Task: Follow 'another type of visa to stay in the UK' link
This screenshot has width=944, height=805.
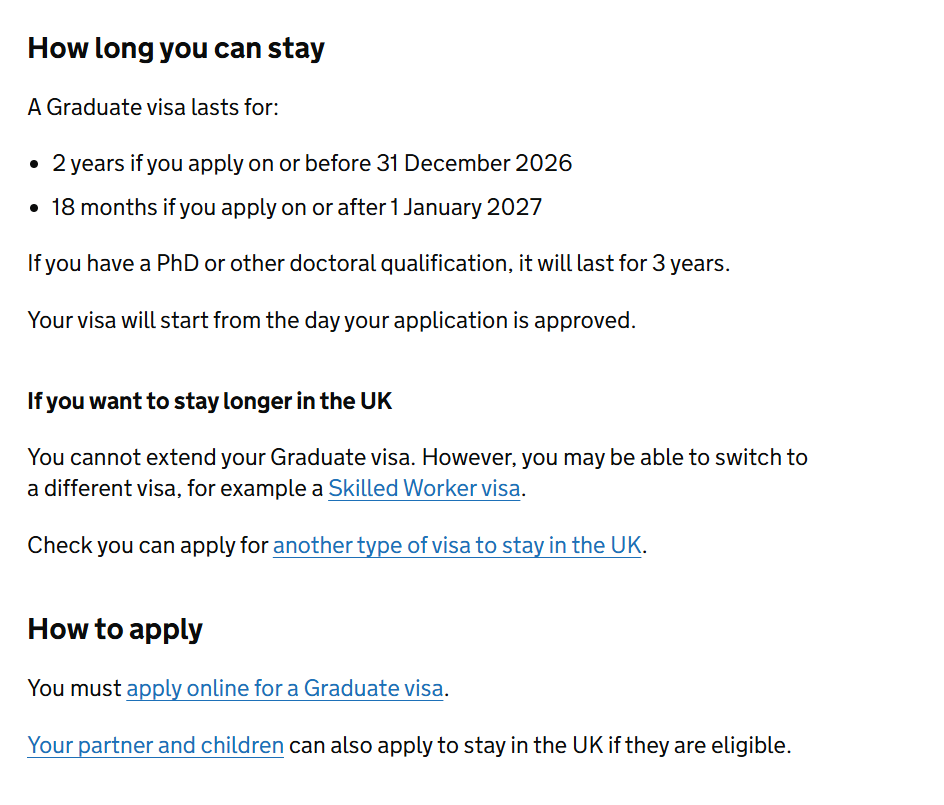Action: [457, 545]
